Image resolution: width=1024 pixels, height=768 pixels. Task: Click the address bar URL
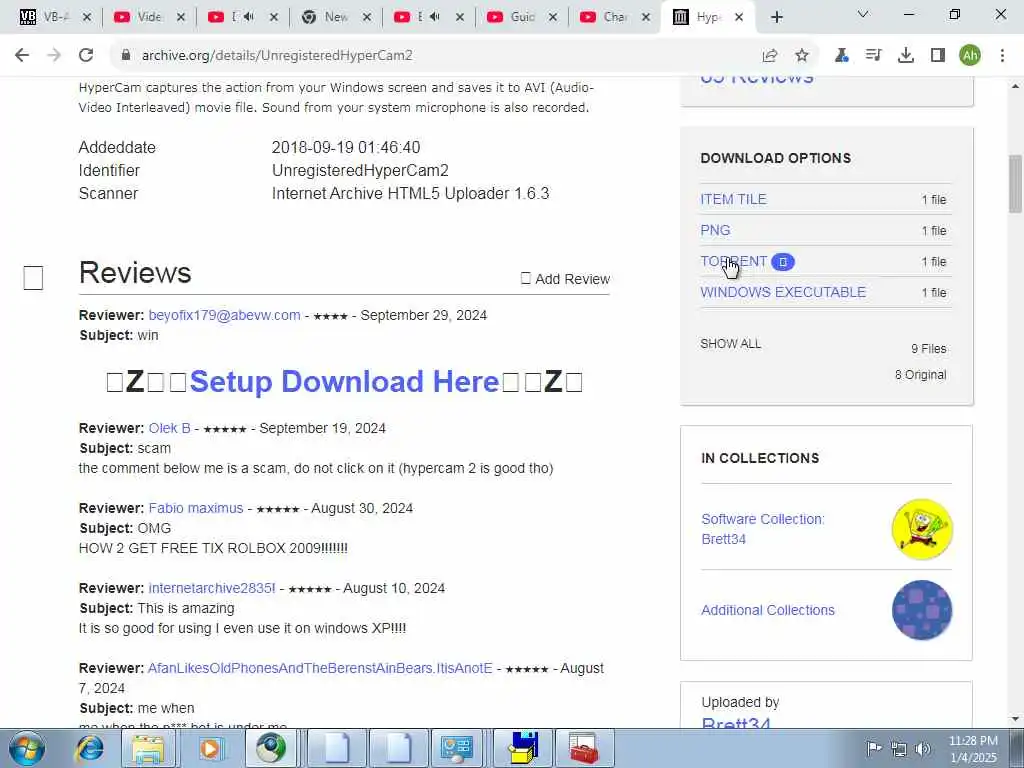277,56
